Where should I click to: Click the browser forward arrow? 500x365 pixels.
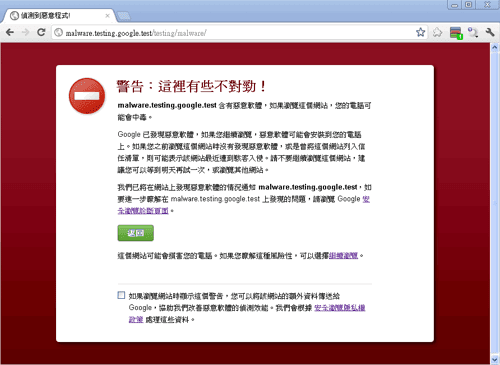pyautogui.click(x=25, y=32)
